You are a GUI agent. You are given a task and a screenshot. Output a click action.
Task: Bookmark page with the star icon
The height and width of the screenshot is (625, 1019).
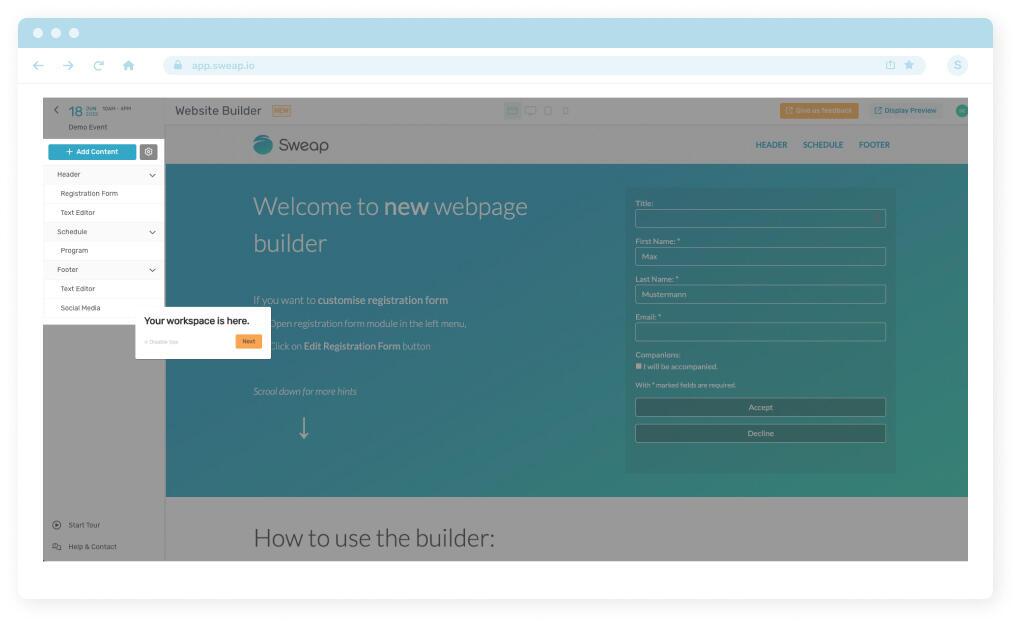(x=909, y=65)
